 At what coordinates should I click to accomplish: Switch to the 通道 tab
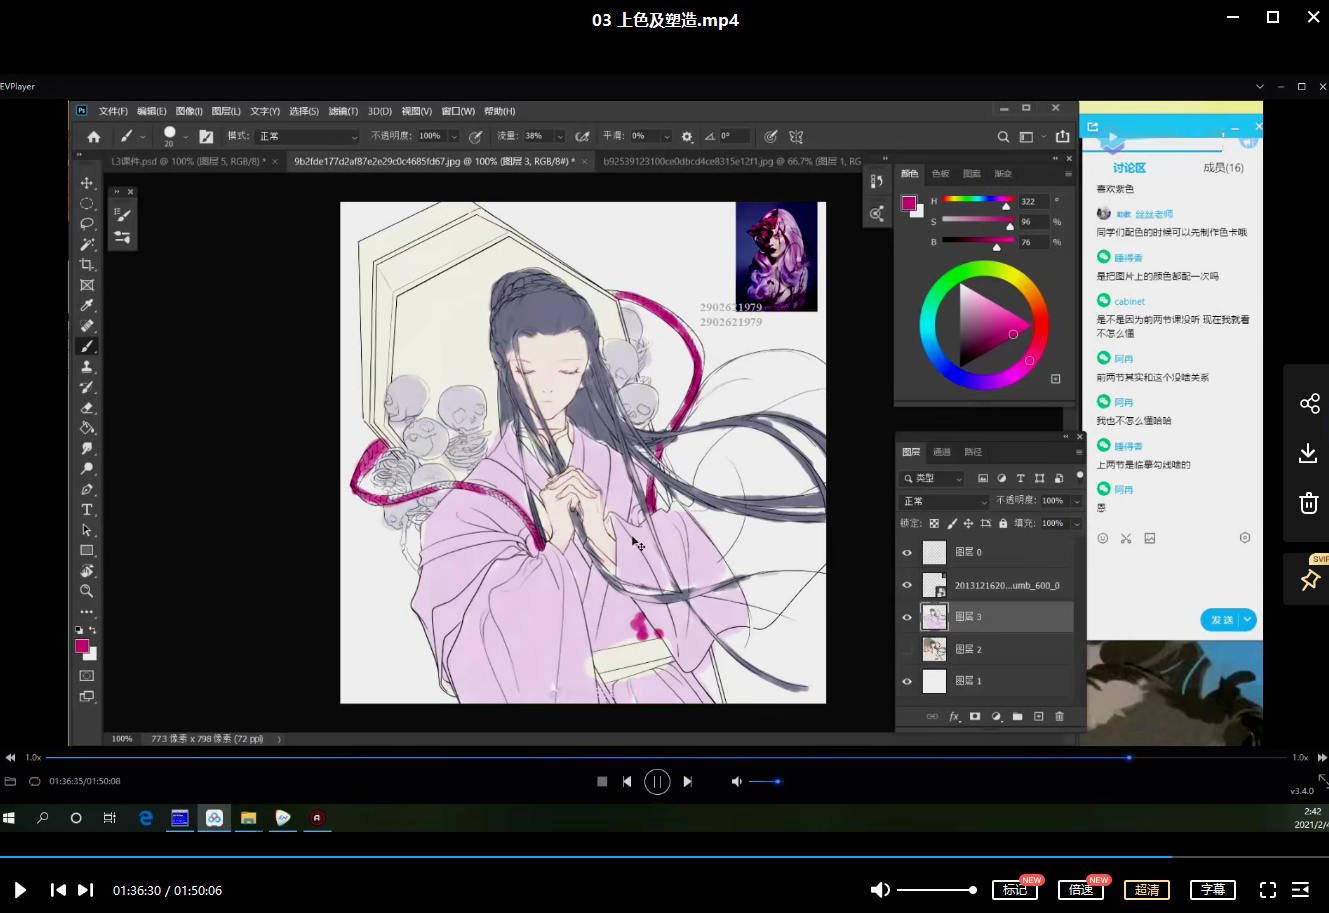point(942,452)
